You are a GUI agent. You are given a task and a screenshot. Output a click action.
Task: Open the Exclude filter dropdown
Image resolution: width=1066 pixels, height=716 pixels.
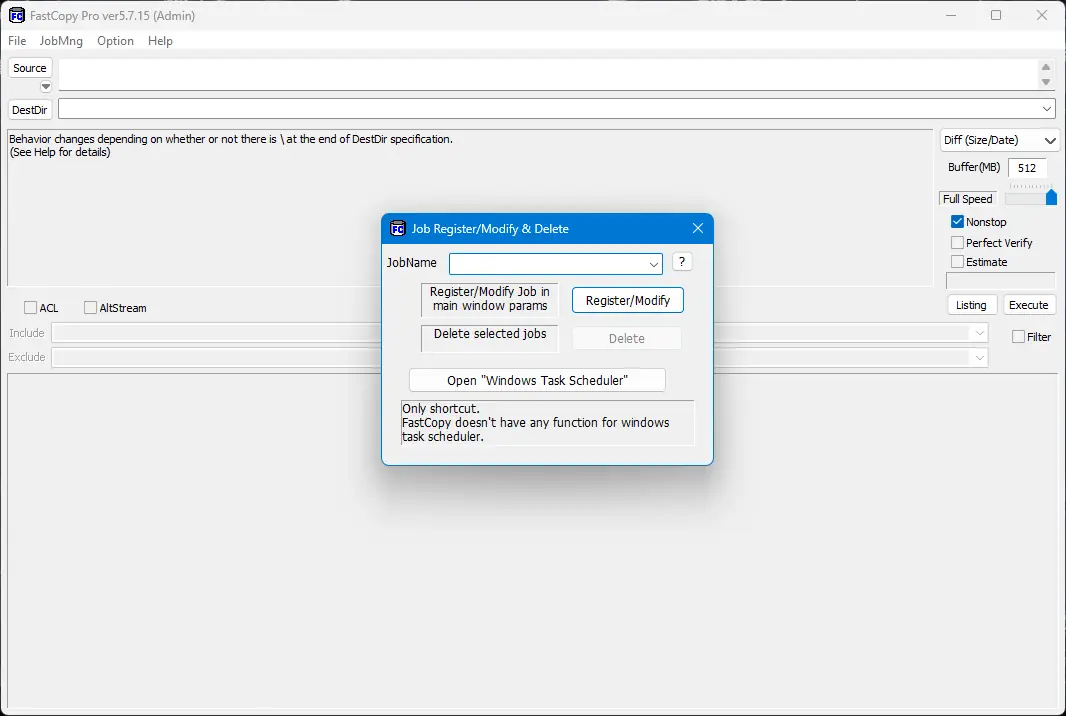click(x=980, y=358)
